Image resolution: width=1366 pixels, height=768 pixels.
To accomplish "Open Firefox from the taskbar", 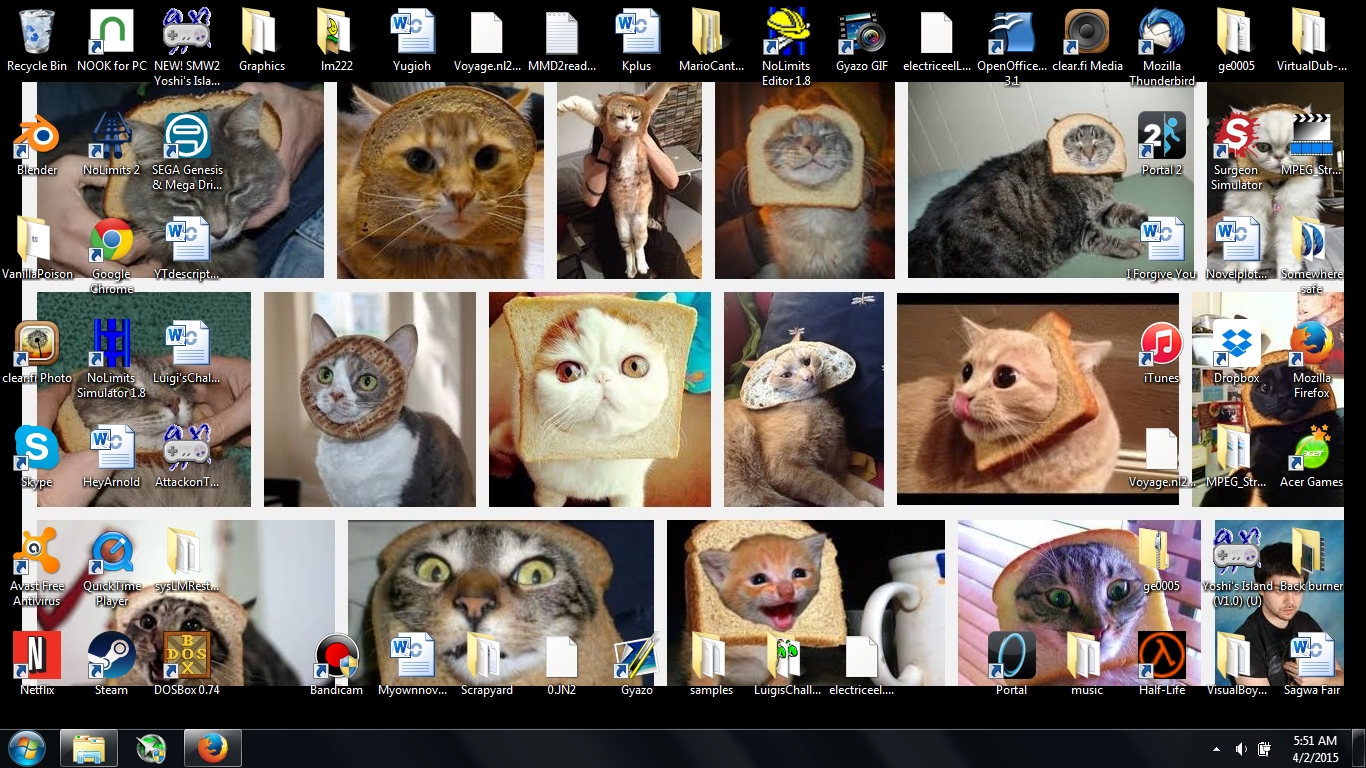I will [x=213, y=748].
